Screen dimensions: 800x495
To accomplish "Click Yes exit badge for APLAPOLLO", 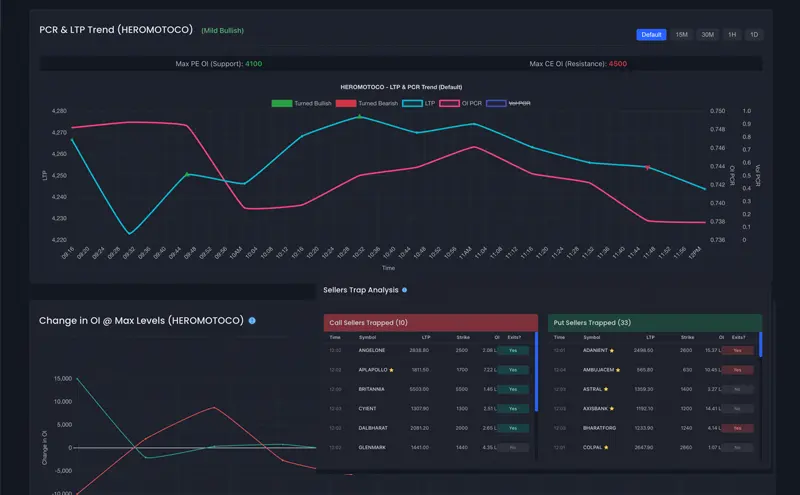I will coord(513,370).
